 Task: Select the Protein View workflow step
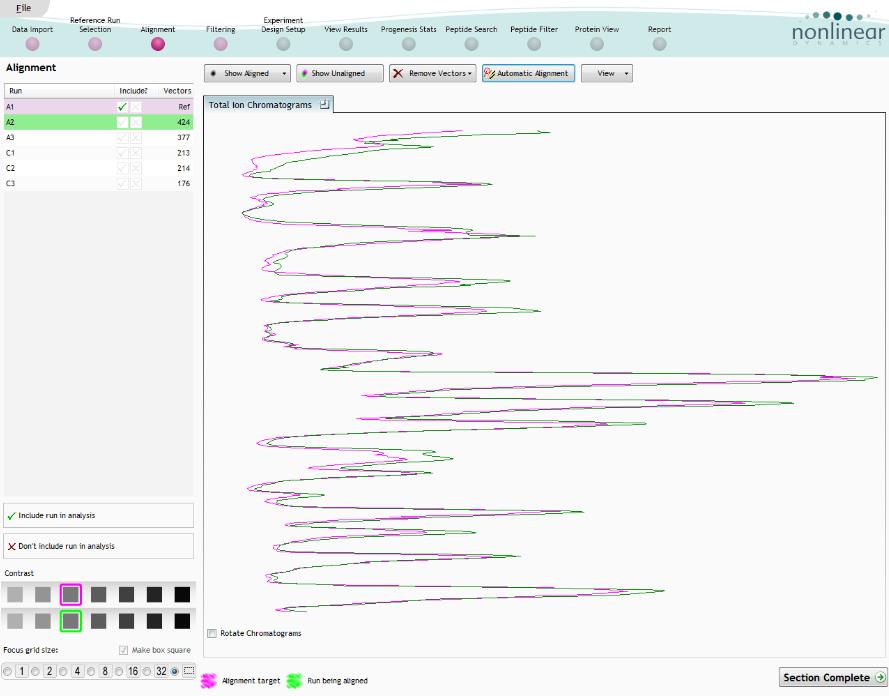(596, 44)
